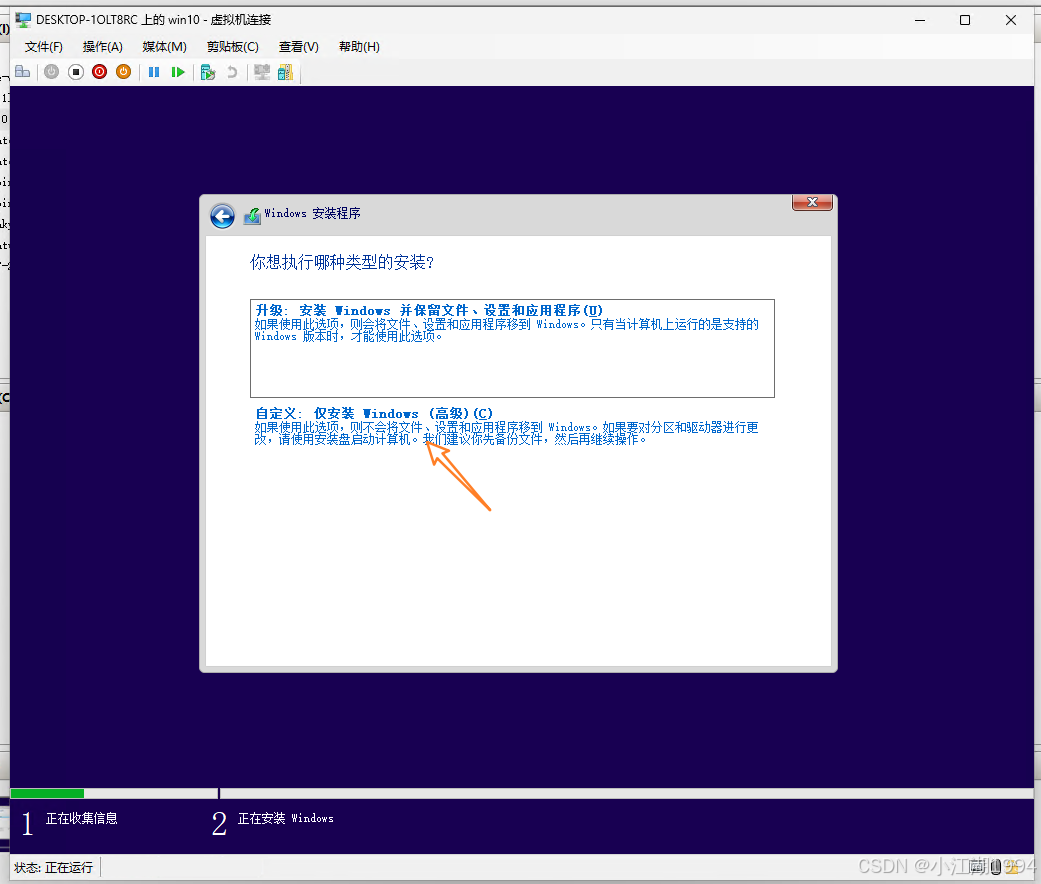Turn off the VM with the black stop icon
The height and width of the screenshot is (884, 1041).
(x=76, y=72)
